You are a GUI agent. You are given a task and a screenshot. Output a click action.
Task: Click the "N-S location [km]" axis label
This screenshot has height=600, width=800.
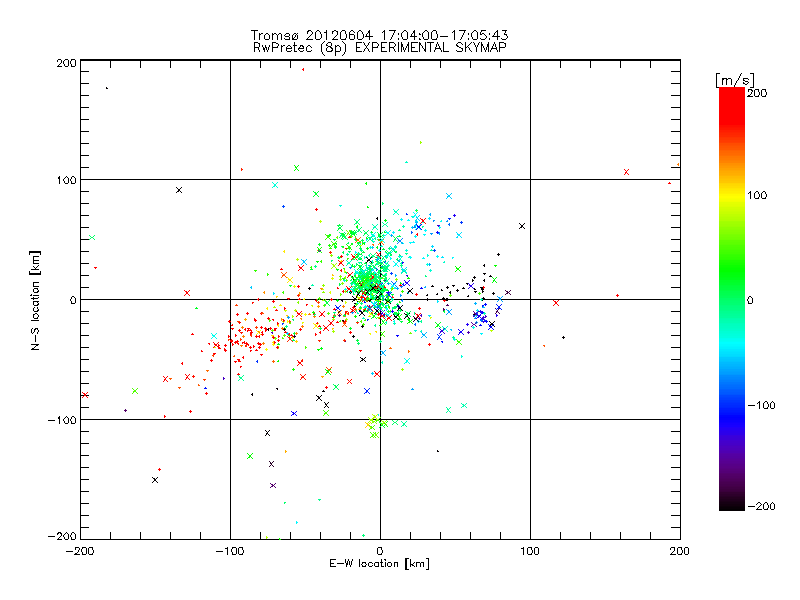coord(35,301)
